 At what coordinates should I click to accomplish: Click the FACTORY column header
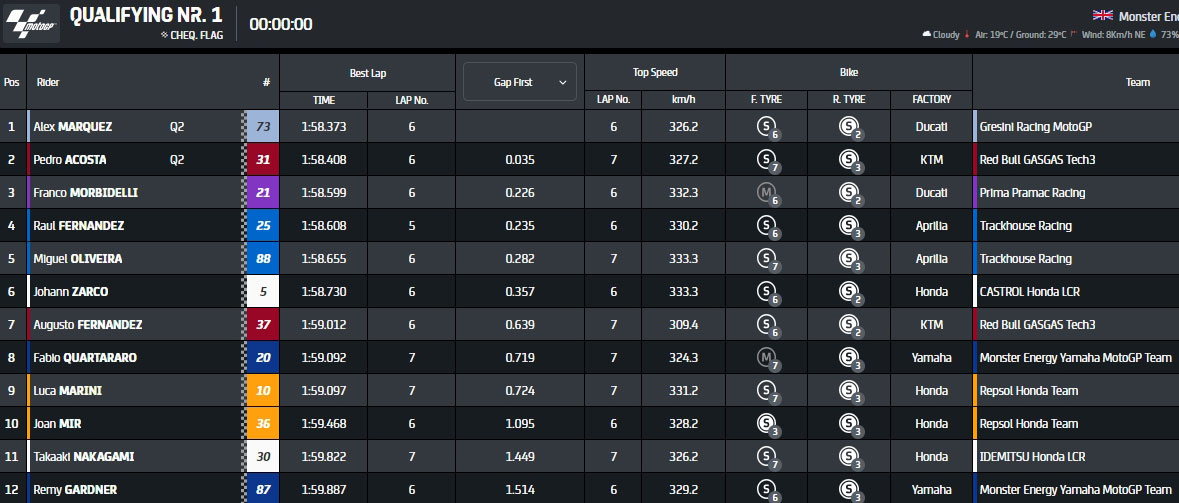931,100
